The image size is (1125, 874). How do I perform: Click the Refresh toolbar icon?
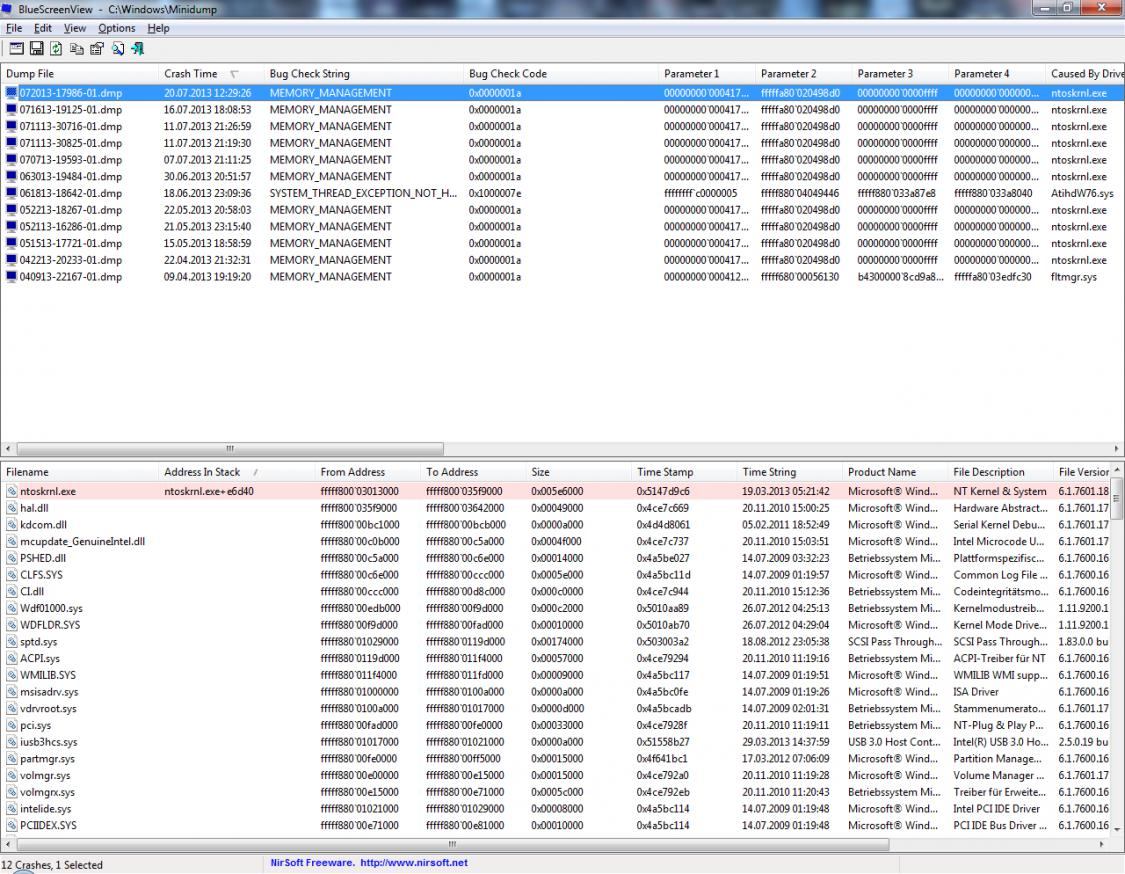[56, 49]
